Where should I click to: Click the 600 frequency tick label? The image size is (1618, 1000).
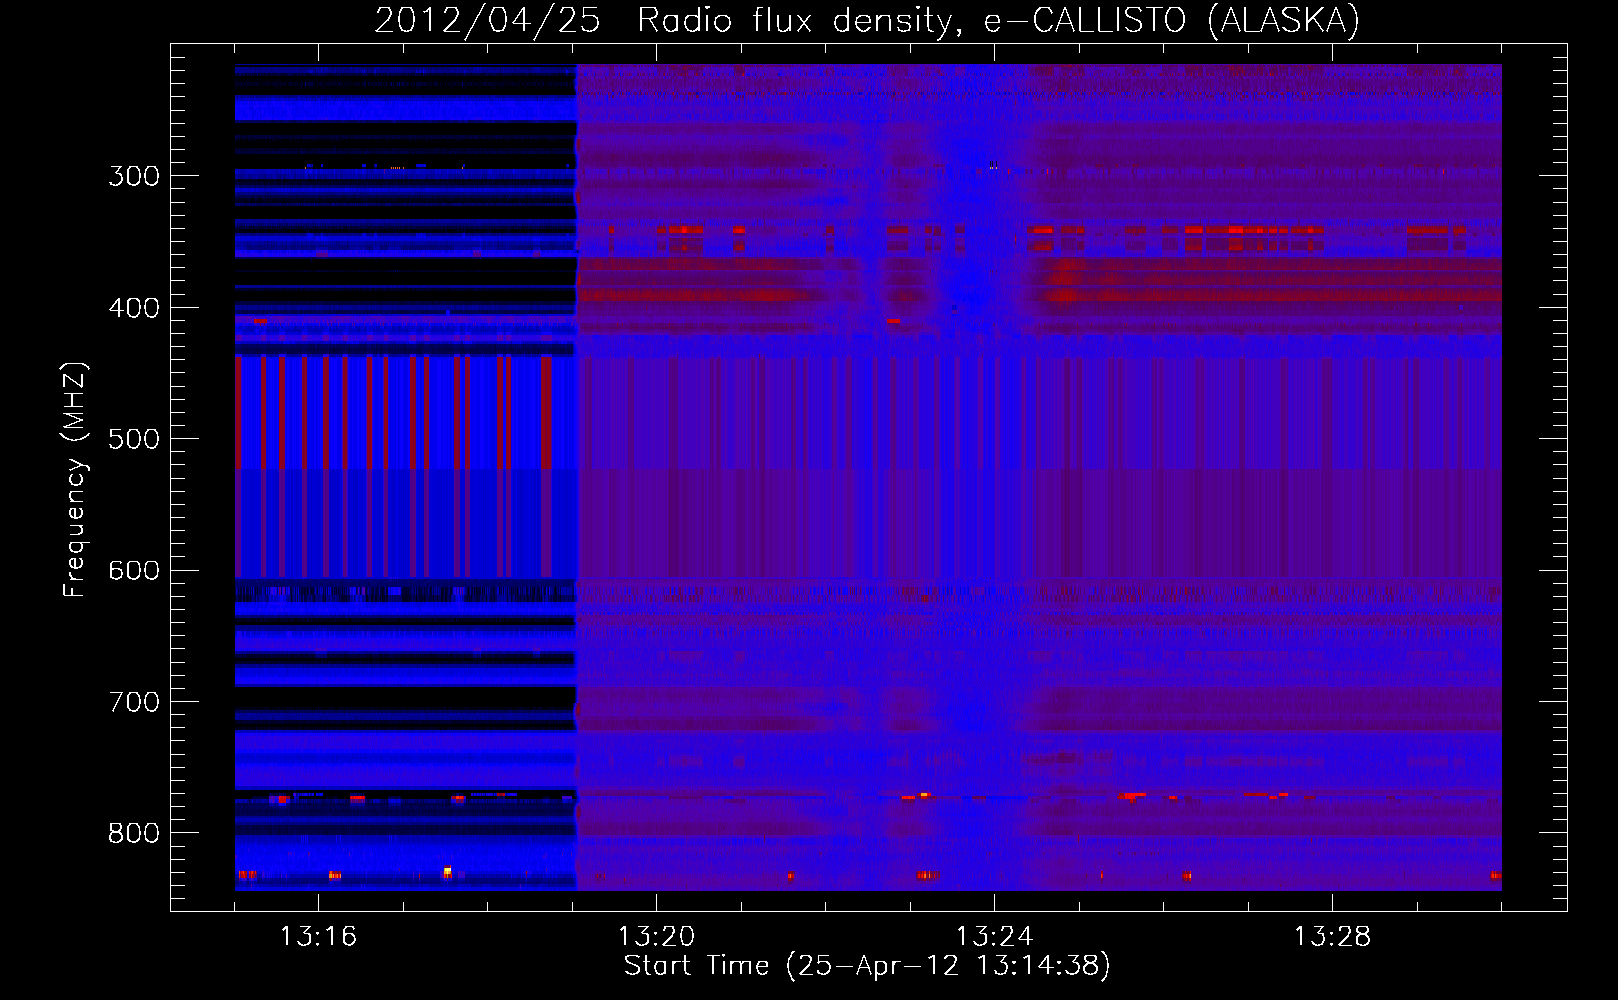pos(134,571)
